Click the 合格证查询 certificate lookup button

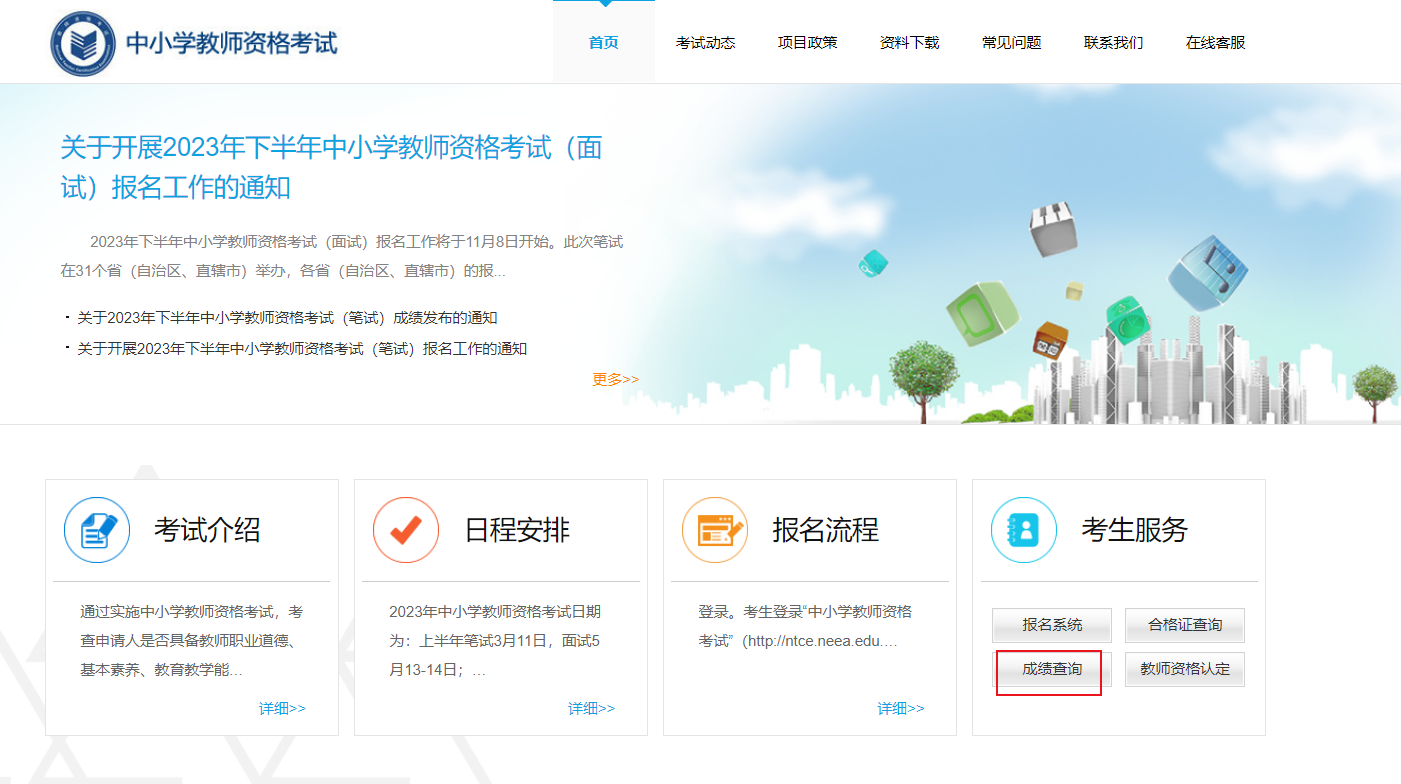[x=1184, y=625]
